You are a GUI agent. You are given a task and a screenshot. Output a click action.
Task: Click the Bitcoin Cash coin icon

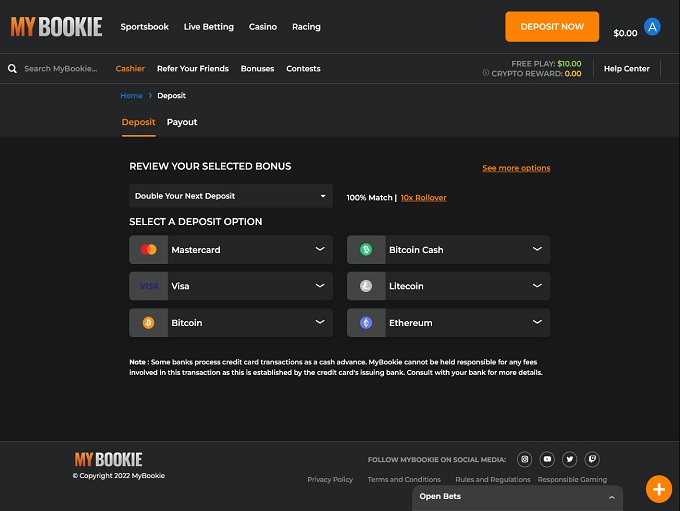[366, 249]
